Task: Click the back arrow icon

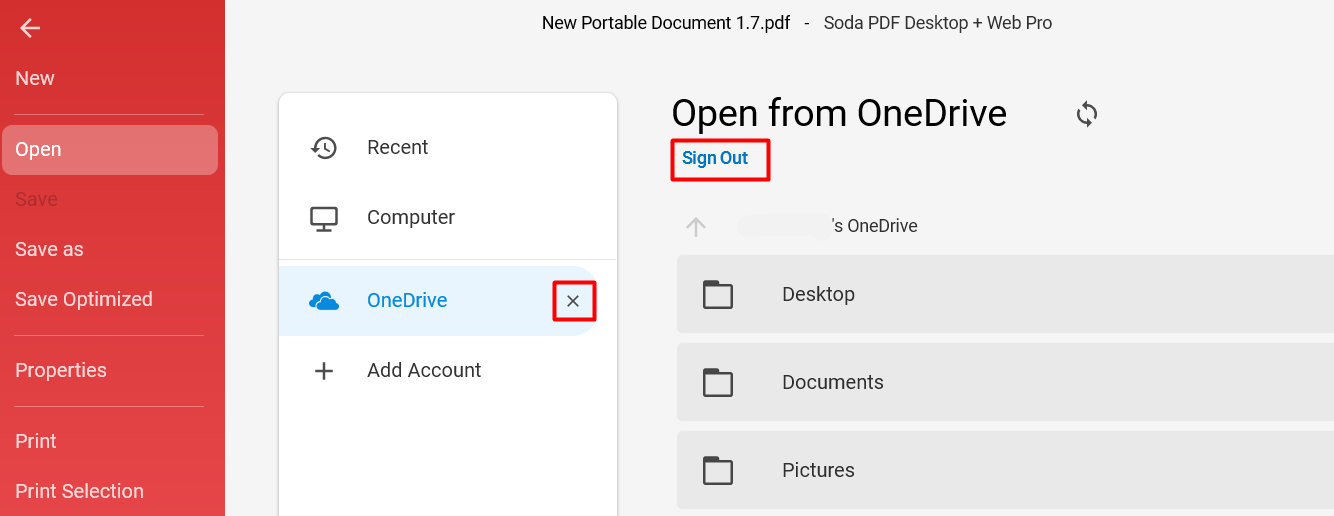Action: pyautogui.click(x=30, y=28)
